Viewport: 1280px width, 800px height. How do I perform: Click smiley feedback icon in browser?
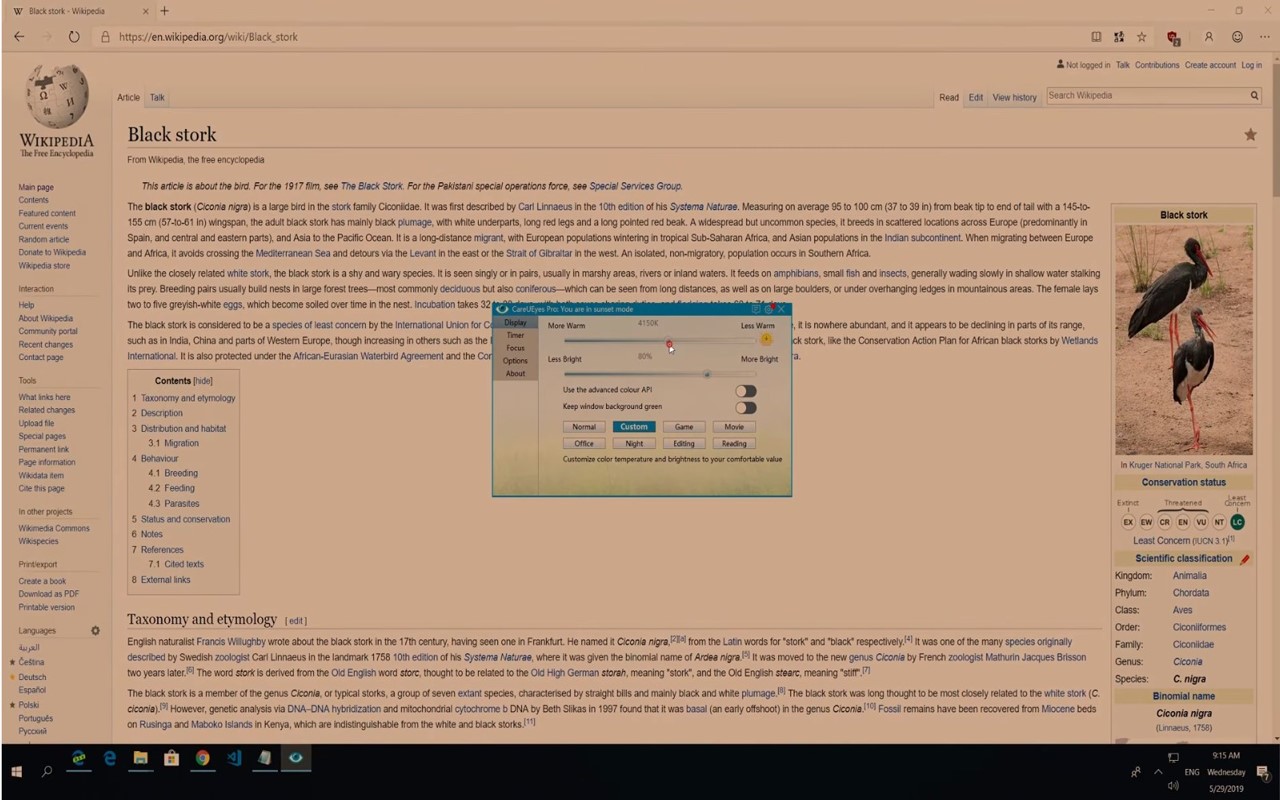coord(1237,37)
